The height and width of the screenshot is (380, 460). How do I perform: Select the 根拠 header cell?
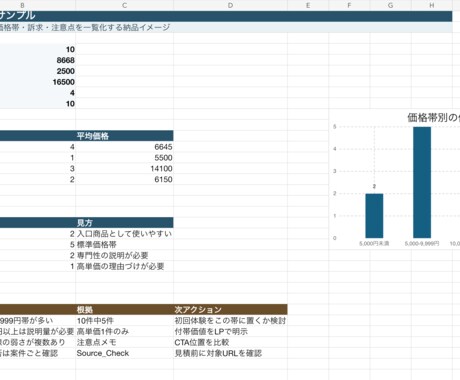coord(124,310)
